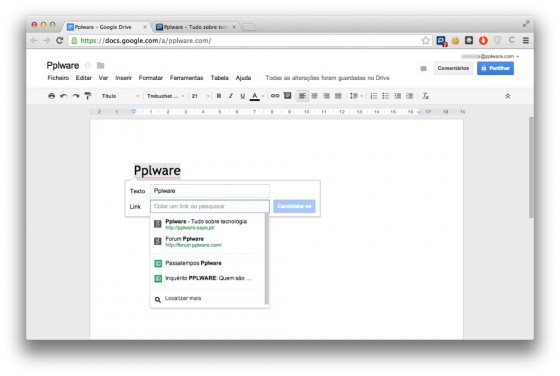The height and width of the screenshot is (376, 560).
Task: Center align the text
Action: click(x=314, y=96)
